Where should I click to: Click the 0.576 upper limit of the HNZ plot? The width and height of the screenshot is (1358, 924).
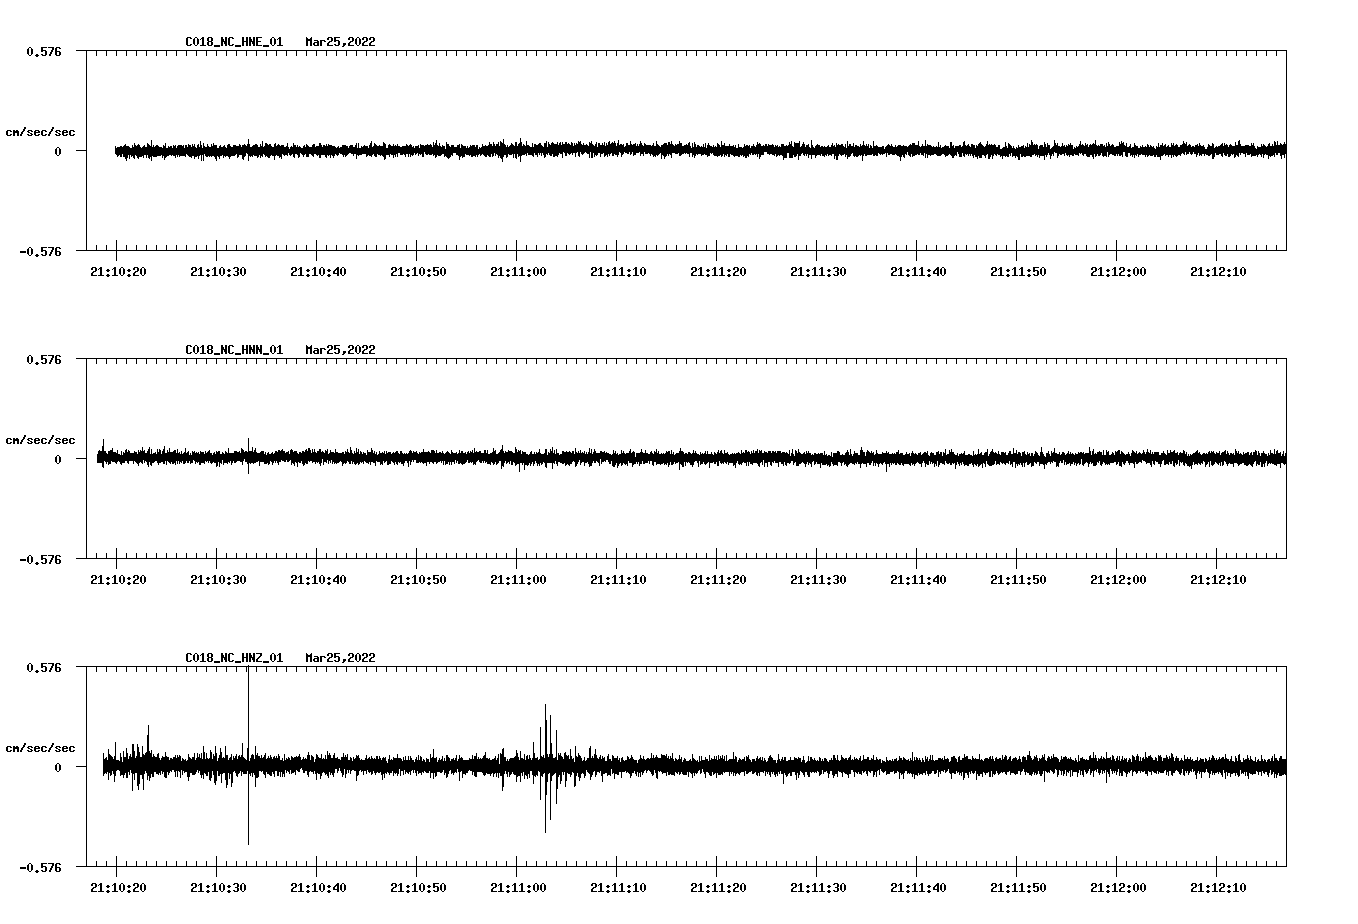click(43, 667)
